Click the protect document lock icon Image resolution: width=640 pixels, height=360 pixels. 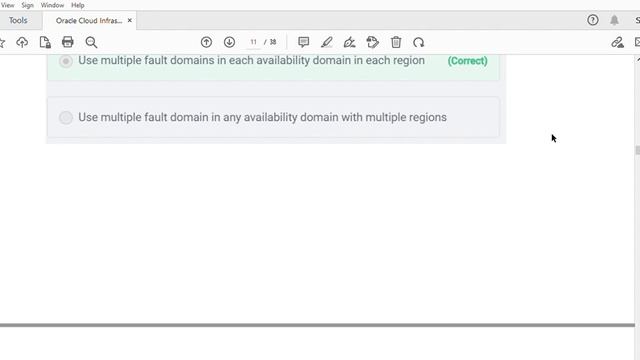45,42
